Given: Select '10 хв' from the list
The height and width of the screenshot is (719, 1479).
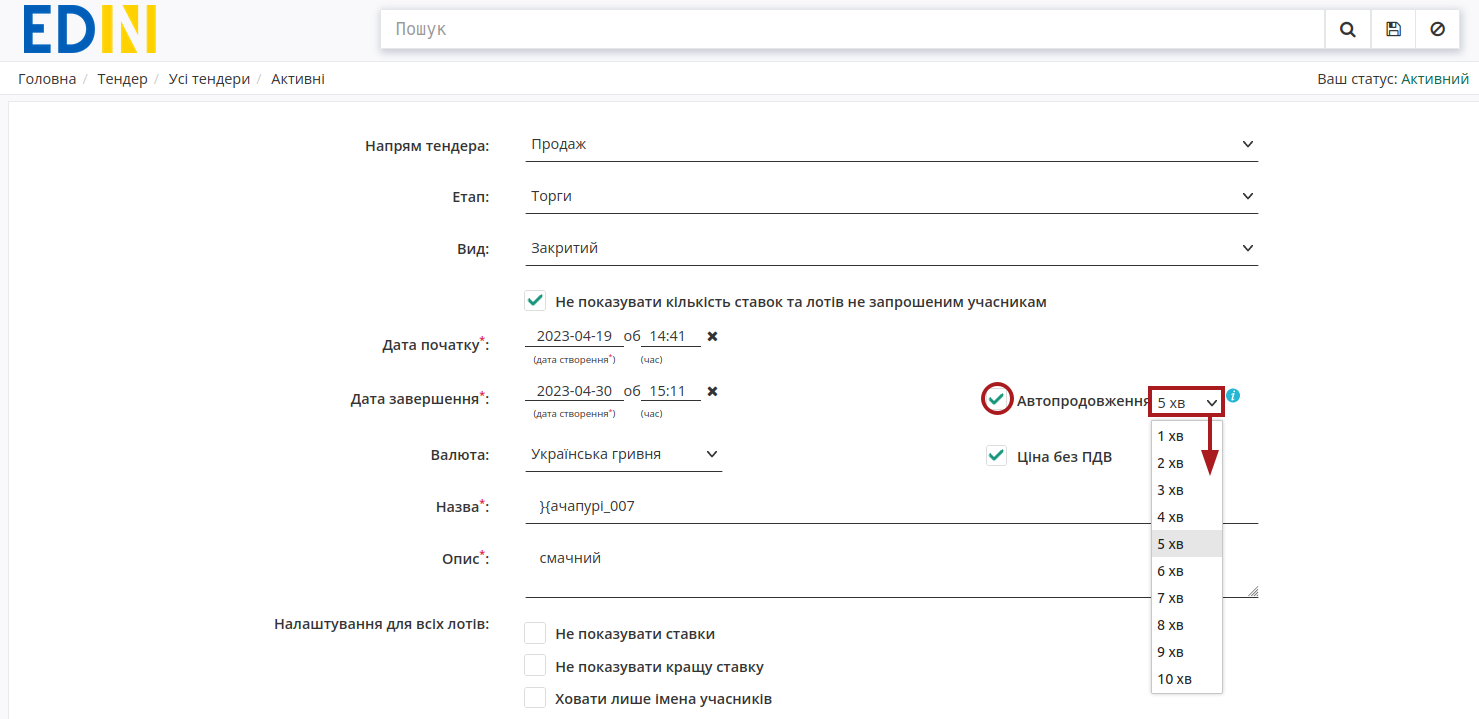Looking at the screenshot, I should pos(1187,679).
